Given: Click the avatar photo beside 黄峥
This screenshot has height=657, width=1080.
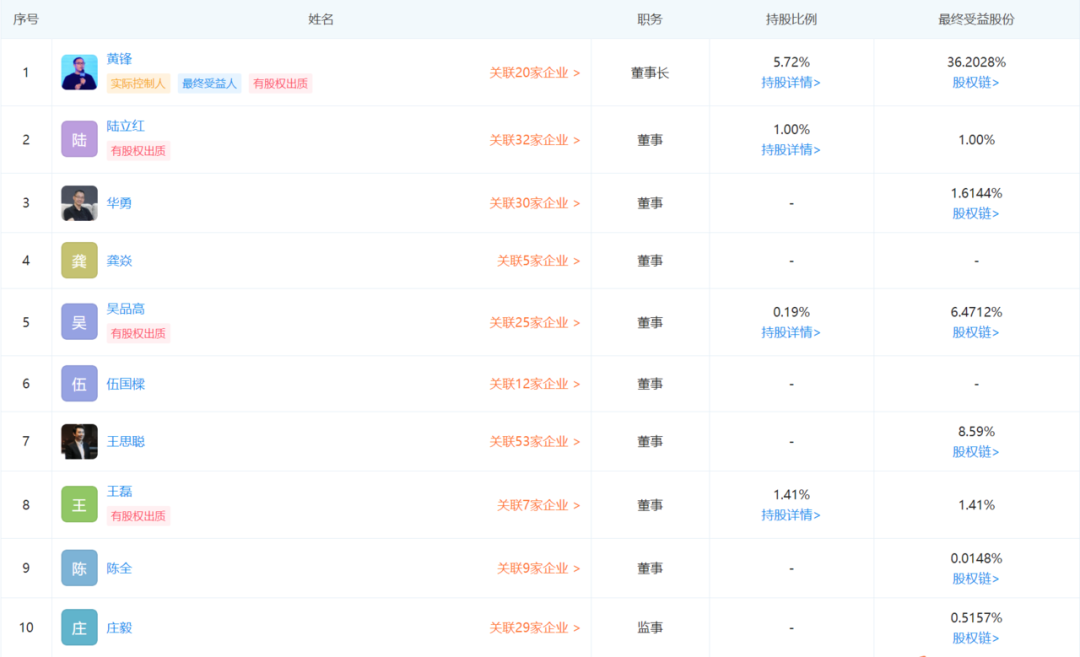Looking at the screenshot, I should coord(79,73).
